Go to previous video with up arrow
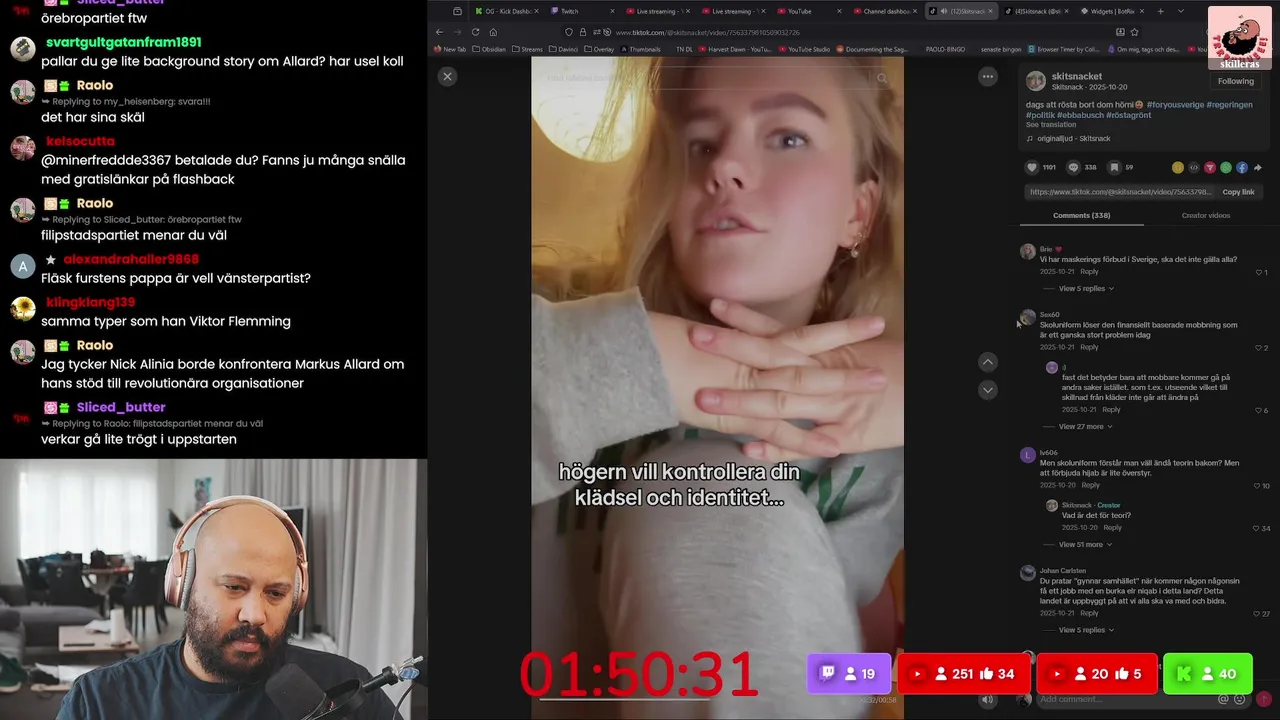 987,362
